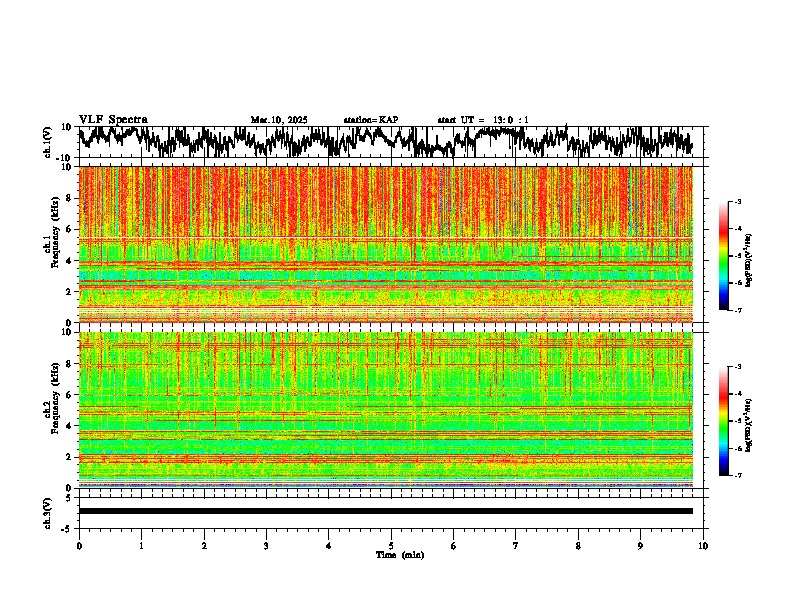Click tick label '1' on the Time axis

pyautogui.click(x=141, y=546)
